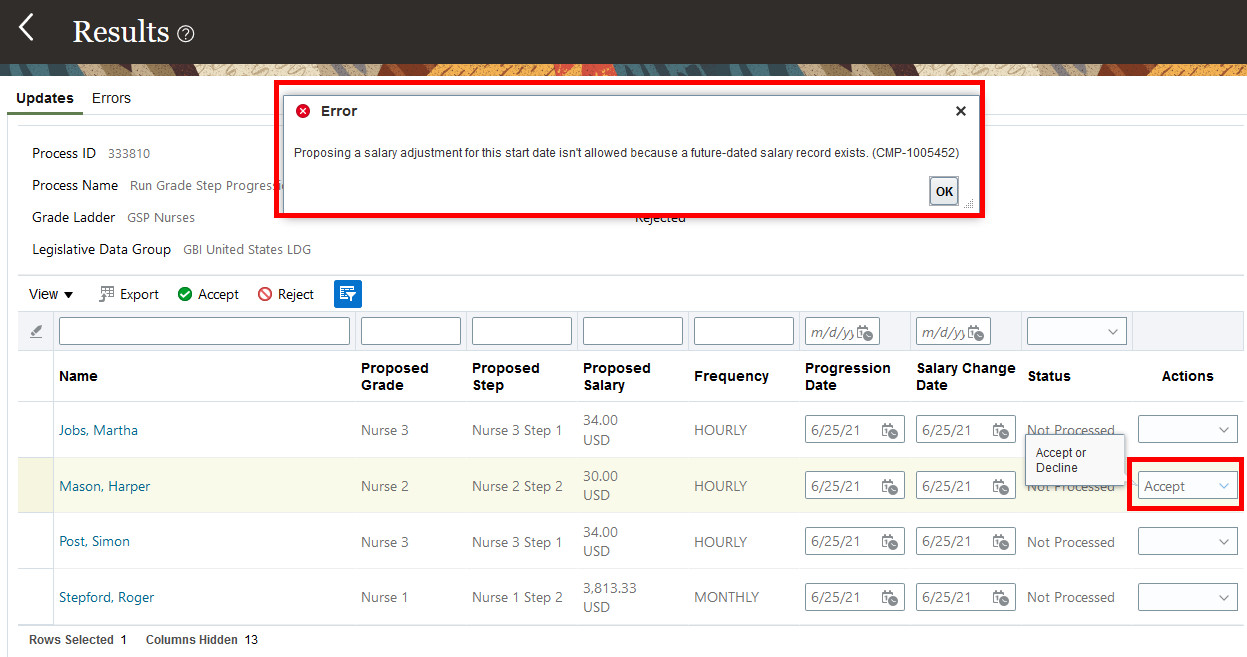Open the View menu
This screenshot has height=657, width=1247.
[x=51, y=294]
